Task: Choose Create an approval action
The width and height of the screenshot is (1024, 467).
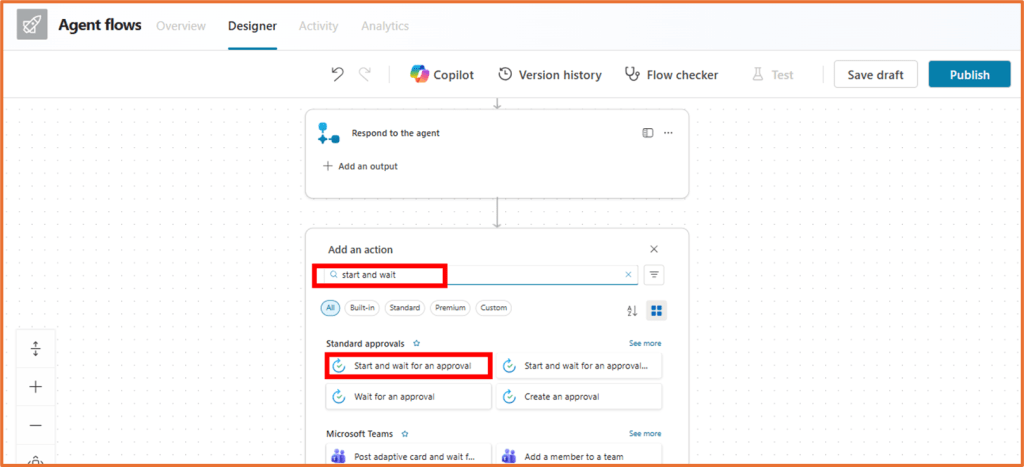Action: point(579,396)
